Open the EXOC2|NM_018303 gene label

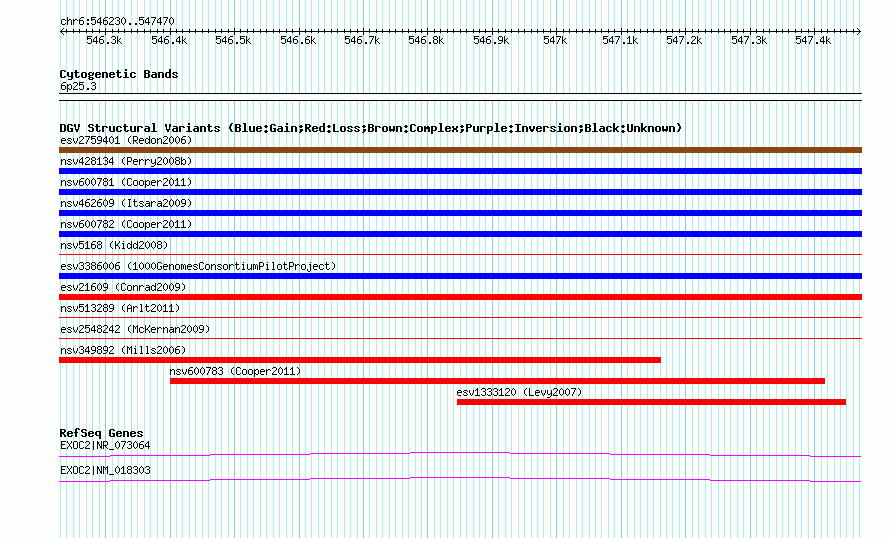click(x=105, y=470)
